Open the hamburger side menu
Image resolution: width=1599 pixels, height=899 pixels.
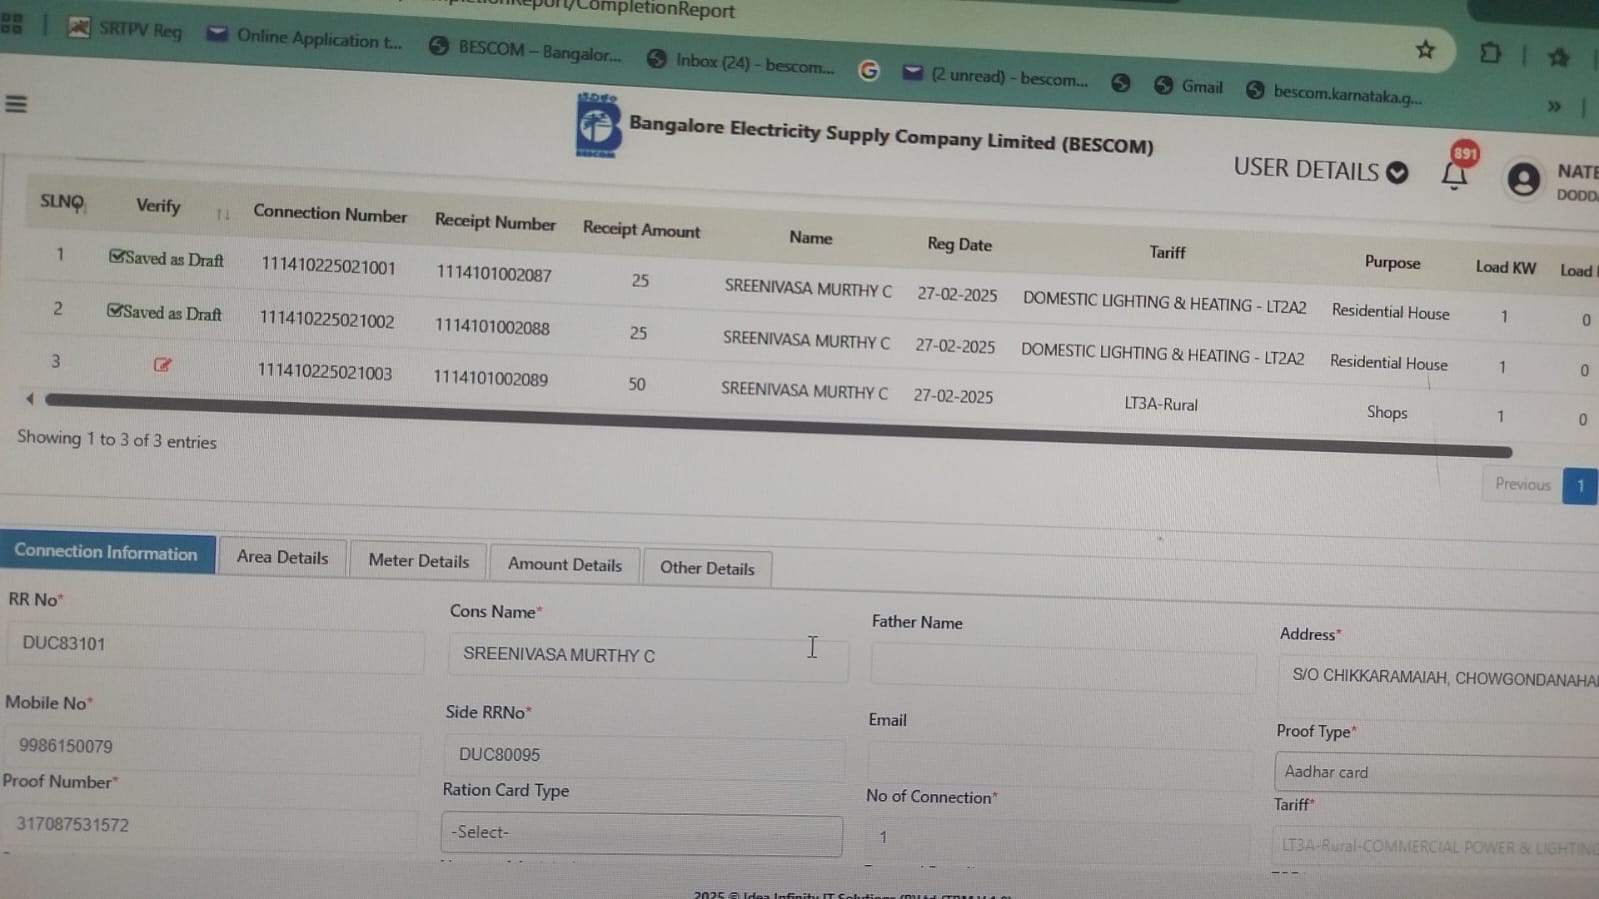16,103
